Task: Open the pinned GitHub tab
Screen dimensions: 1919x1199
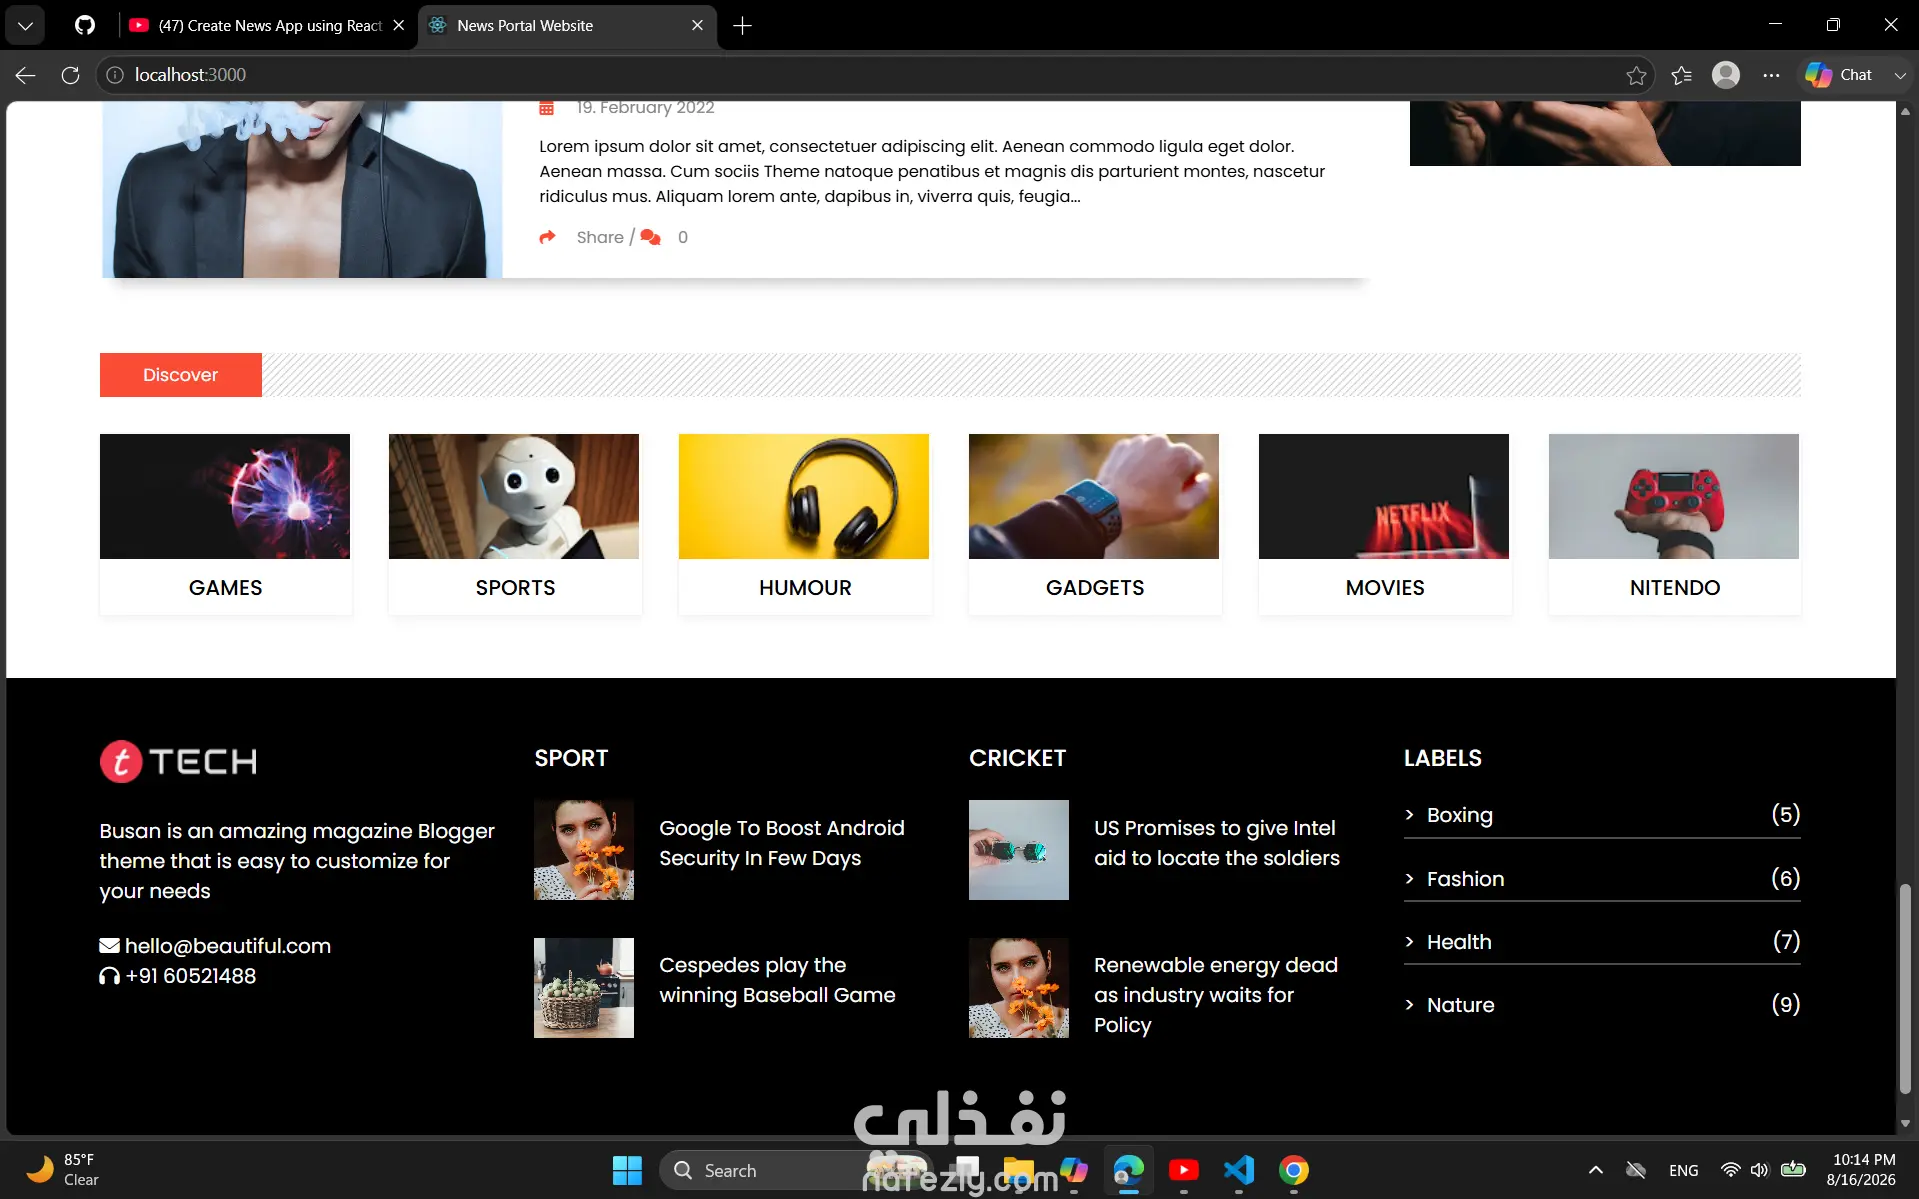Action: click(x=85, y=25)
